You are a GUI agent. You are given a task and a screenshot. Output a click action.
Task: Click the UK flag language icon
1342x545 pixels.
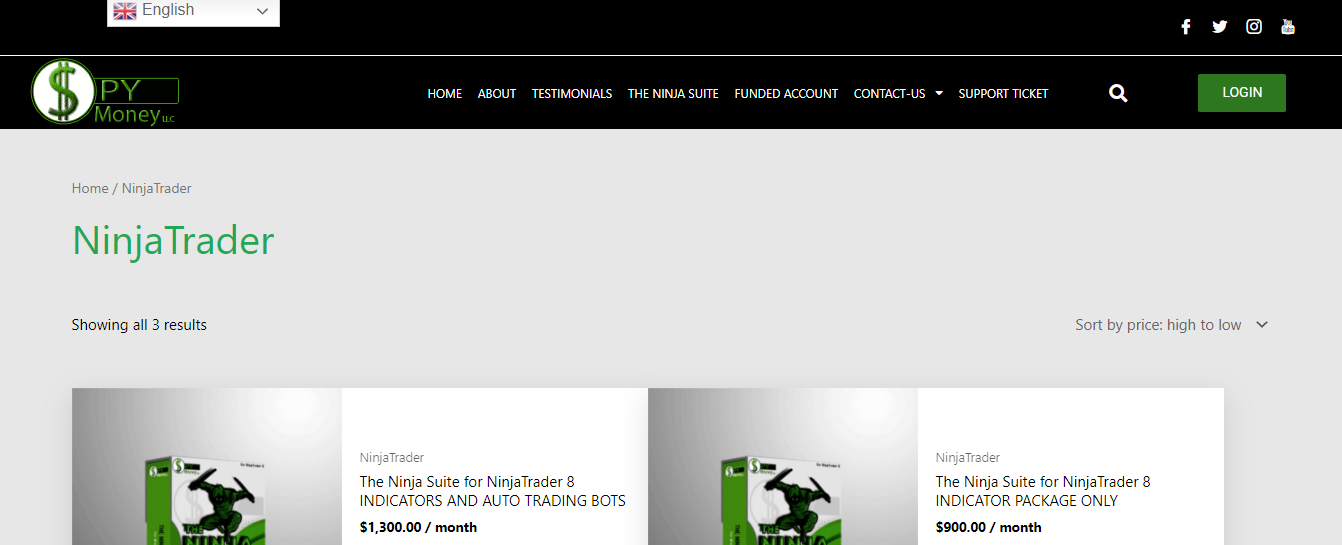click(x=124, y=11)
